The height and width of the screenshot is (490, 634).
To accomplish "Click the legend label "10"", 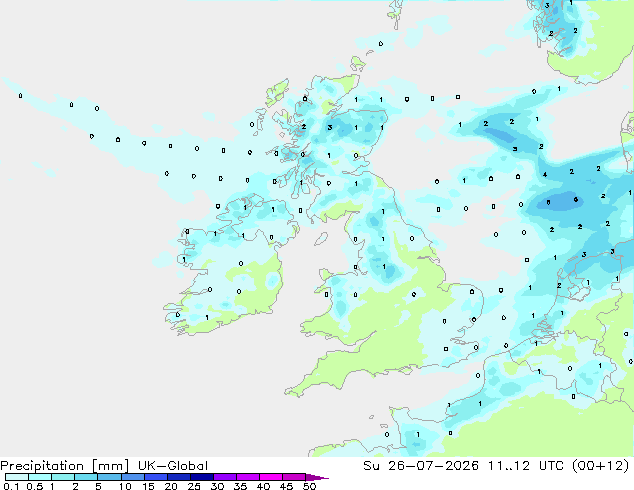I will tap(125, 486).
